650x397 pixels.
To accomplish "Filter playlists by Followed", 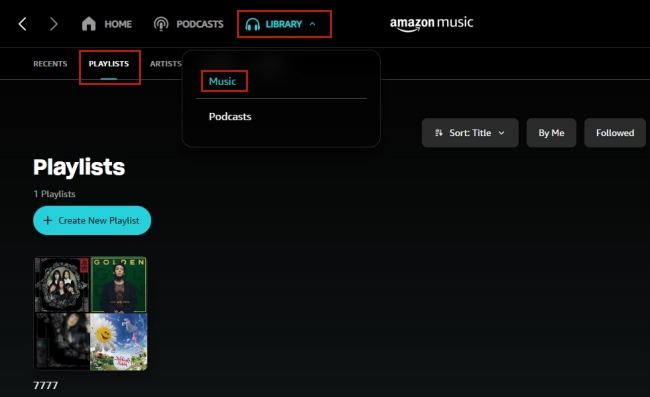I will (615, 133).
